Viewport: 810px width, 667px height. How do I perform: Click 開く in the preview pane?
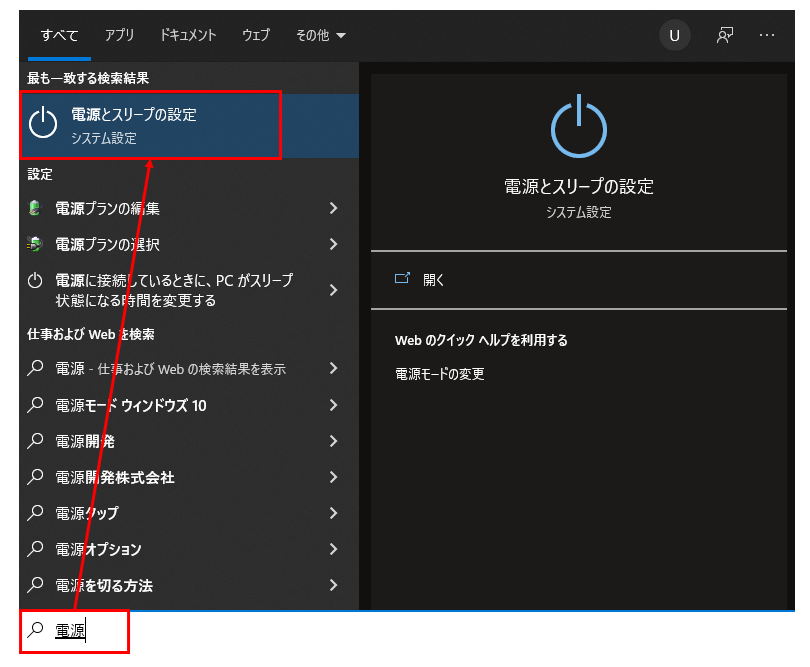tap(433, 280)
